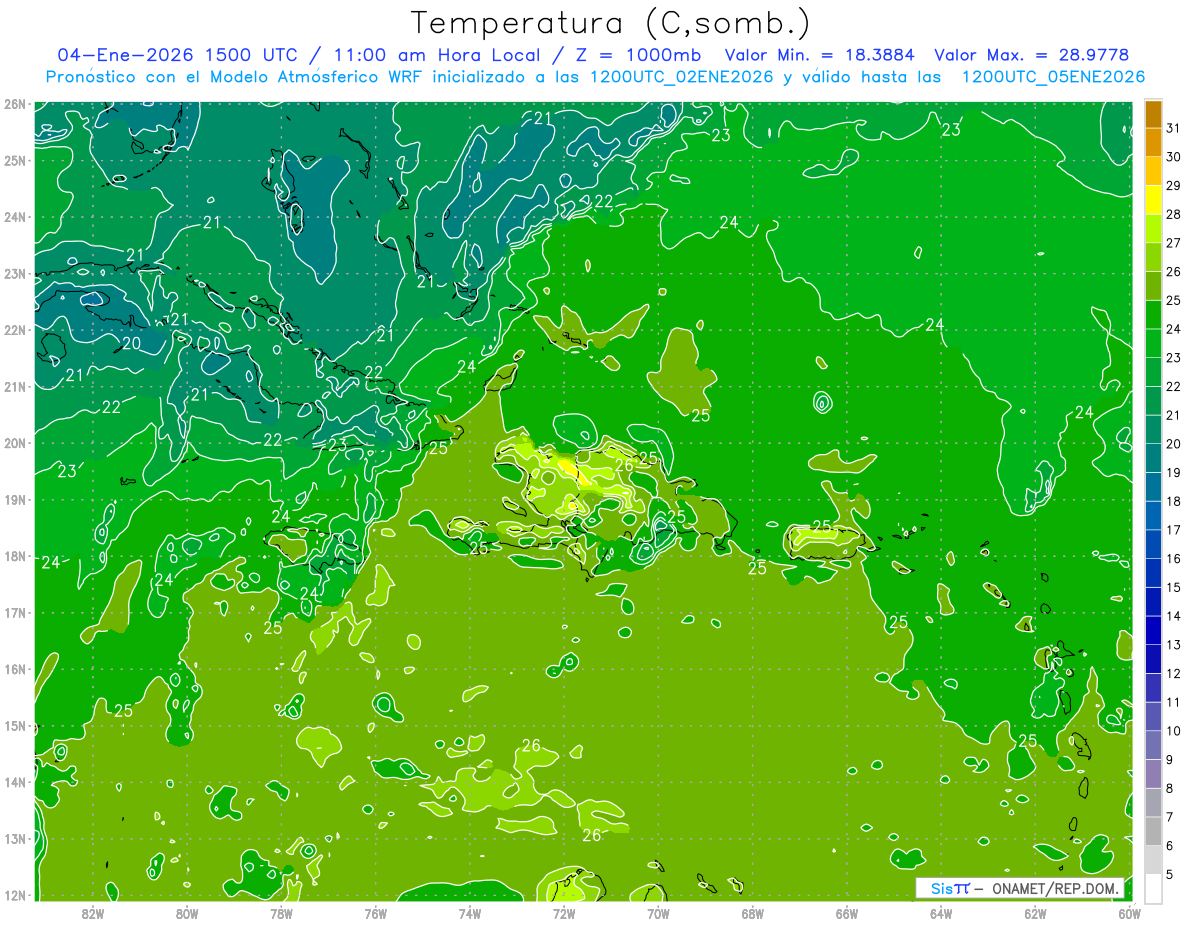Image resolution: width=1200 pixels, height=927 pixels.
Task: Click the white legend band below 5
Action: (x=1153, y=888)
